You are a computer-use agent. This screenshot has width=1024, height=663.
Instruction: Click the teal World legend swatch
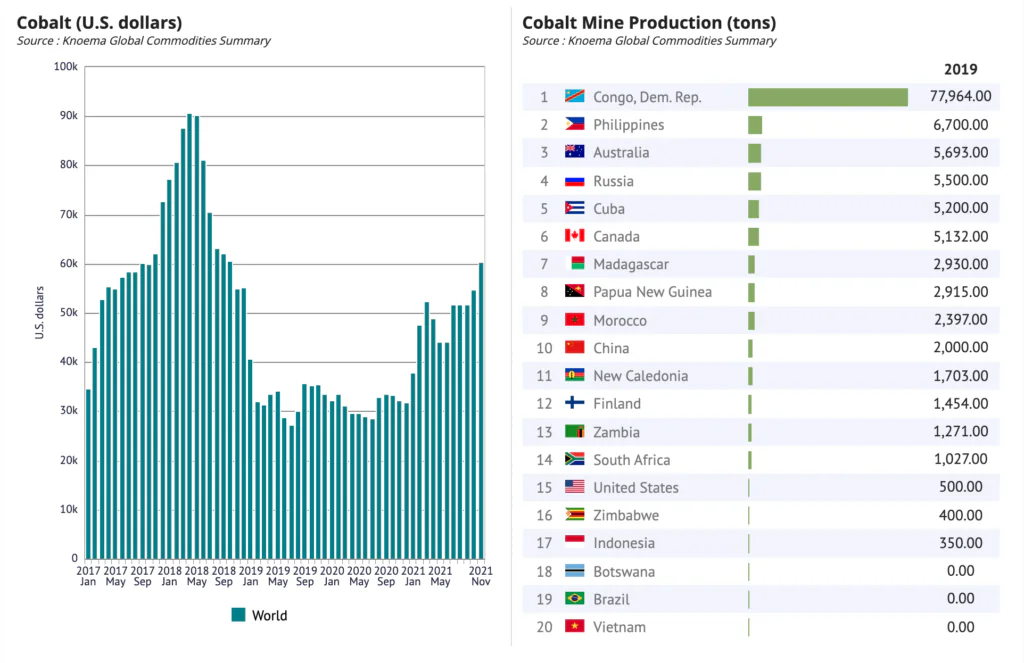click(238, 615)
